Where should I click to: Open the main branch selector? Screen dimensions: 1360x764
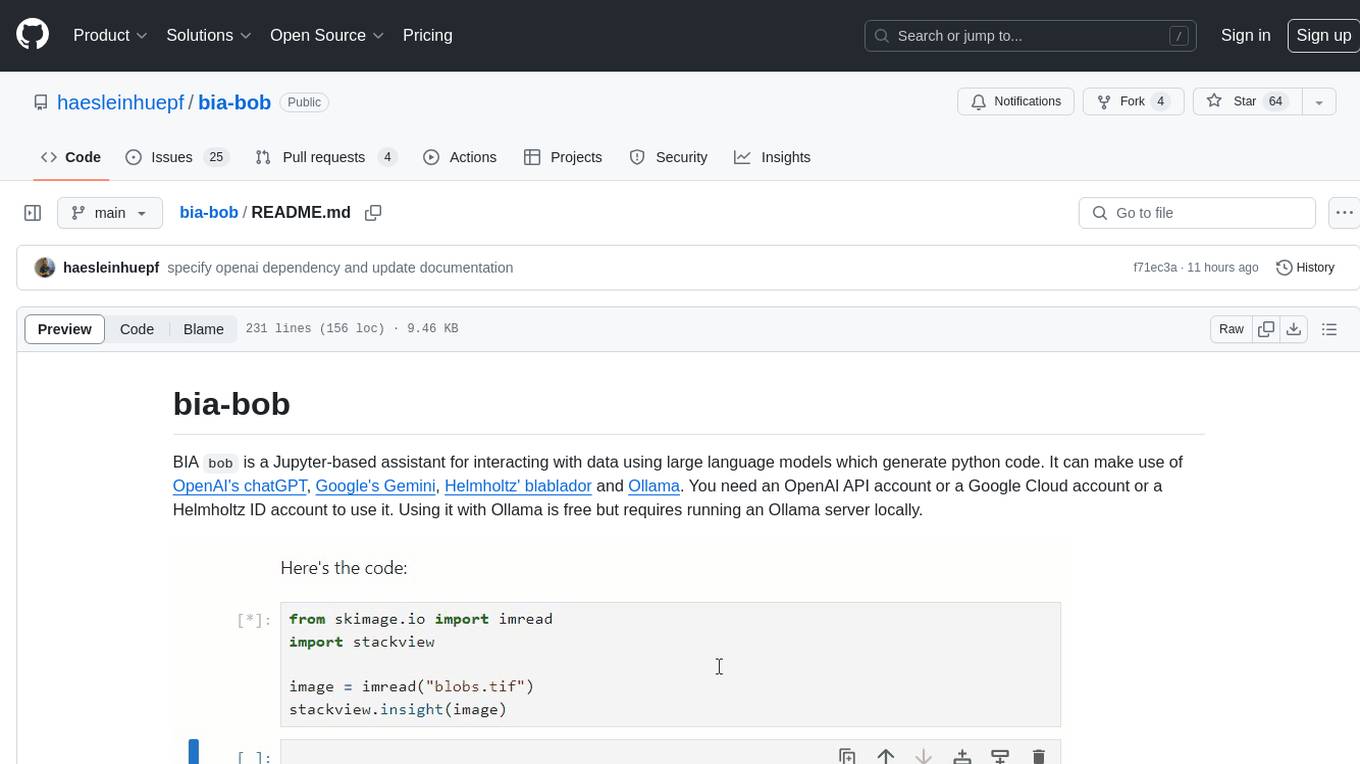click(x=110, y=213)
